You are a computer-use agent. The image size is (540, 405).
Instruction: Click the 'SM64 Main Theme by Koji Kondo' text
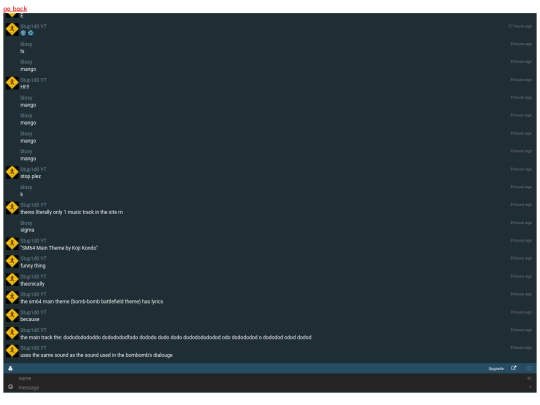point(59,248)
